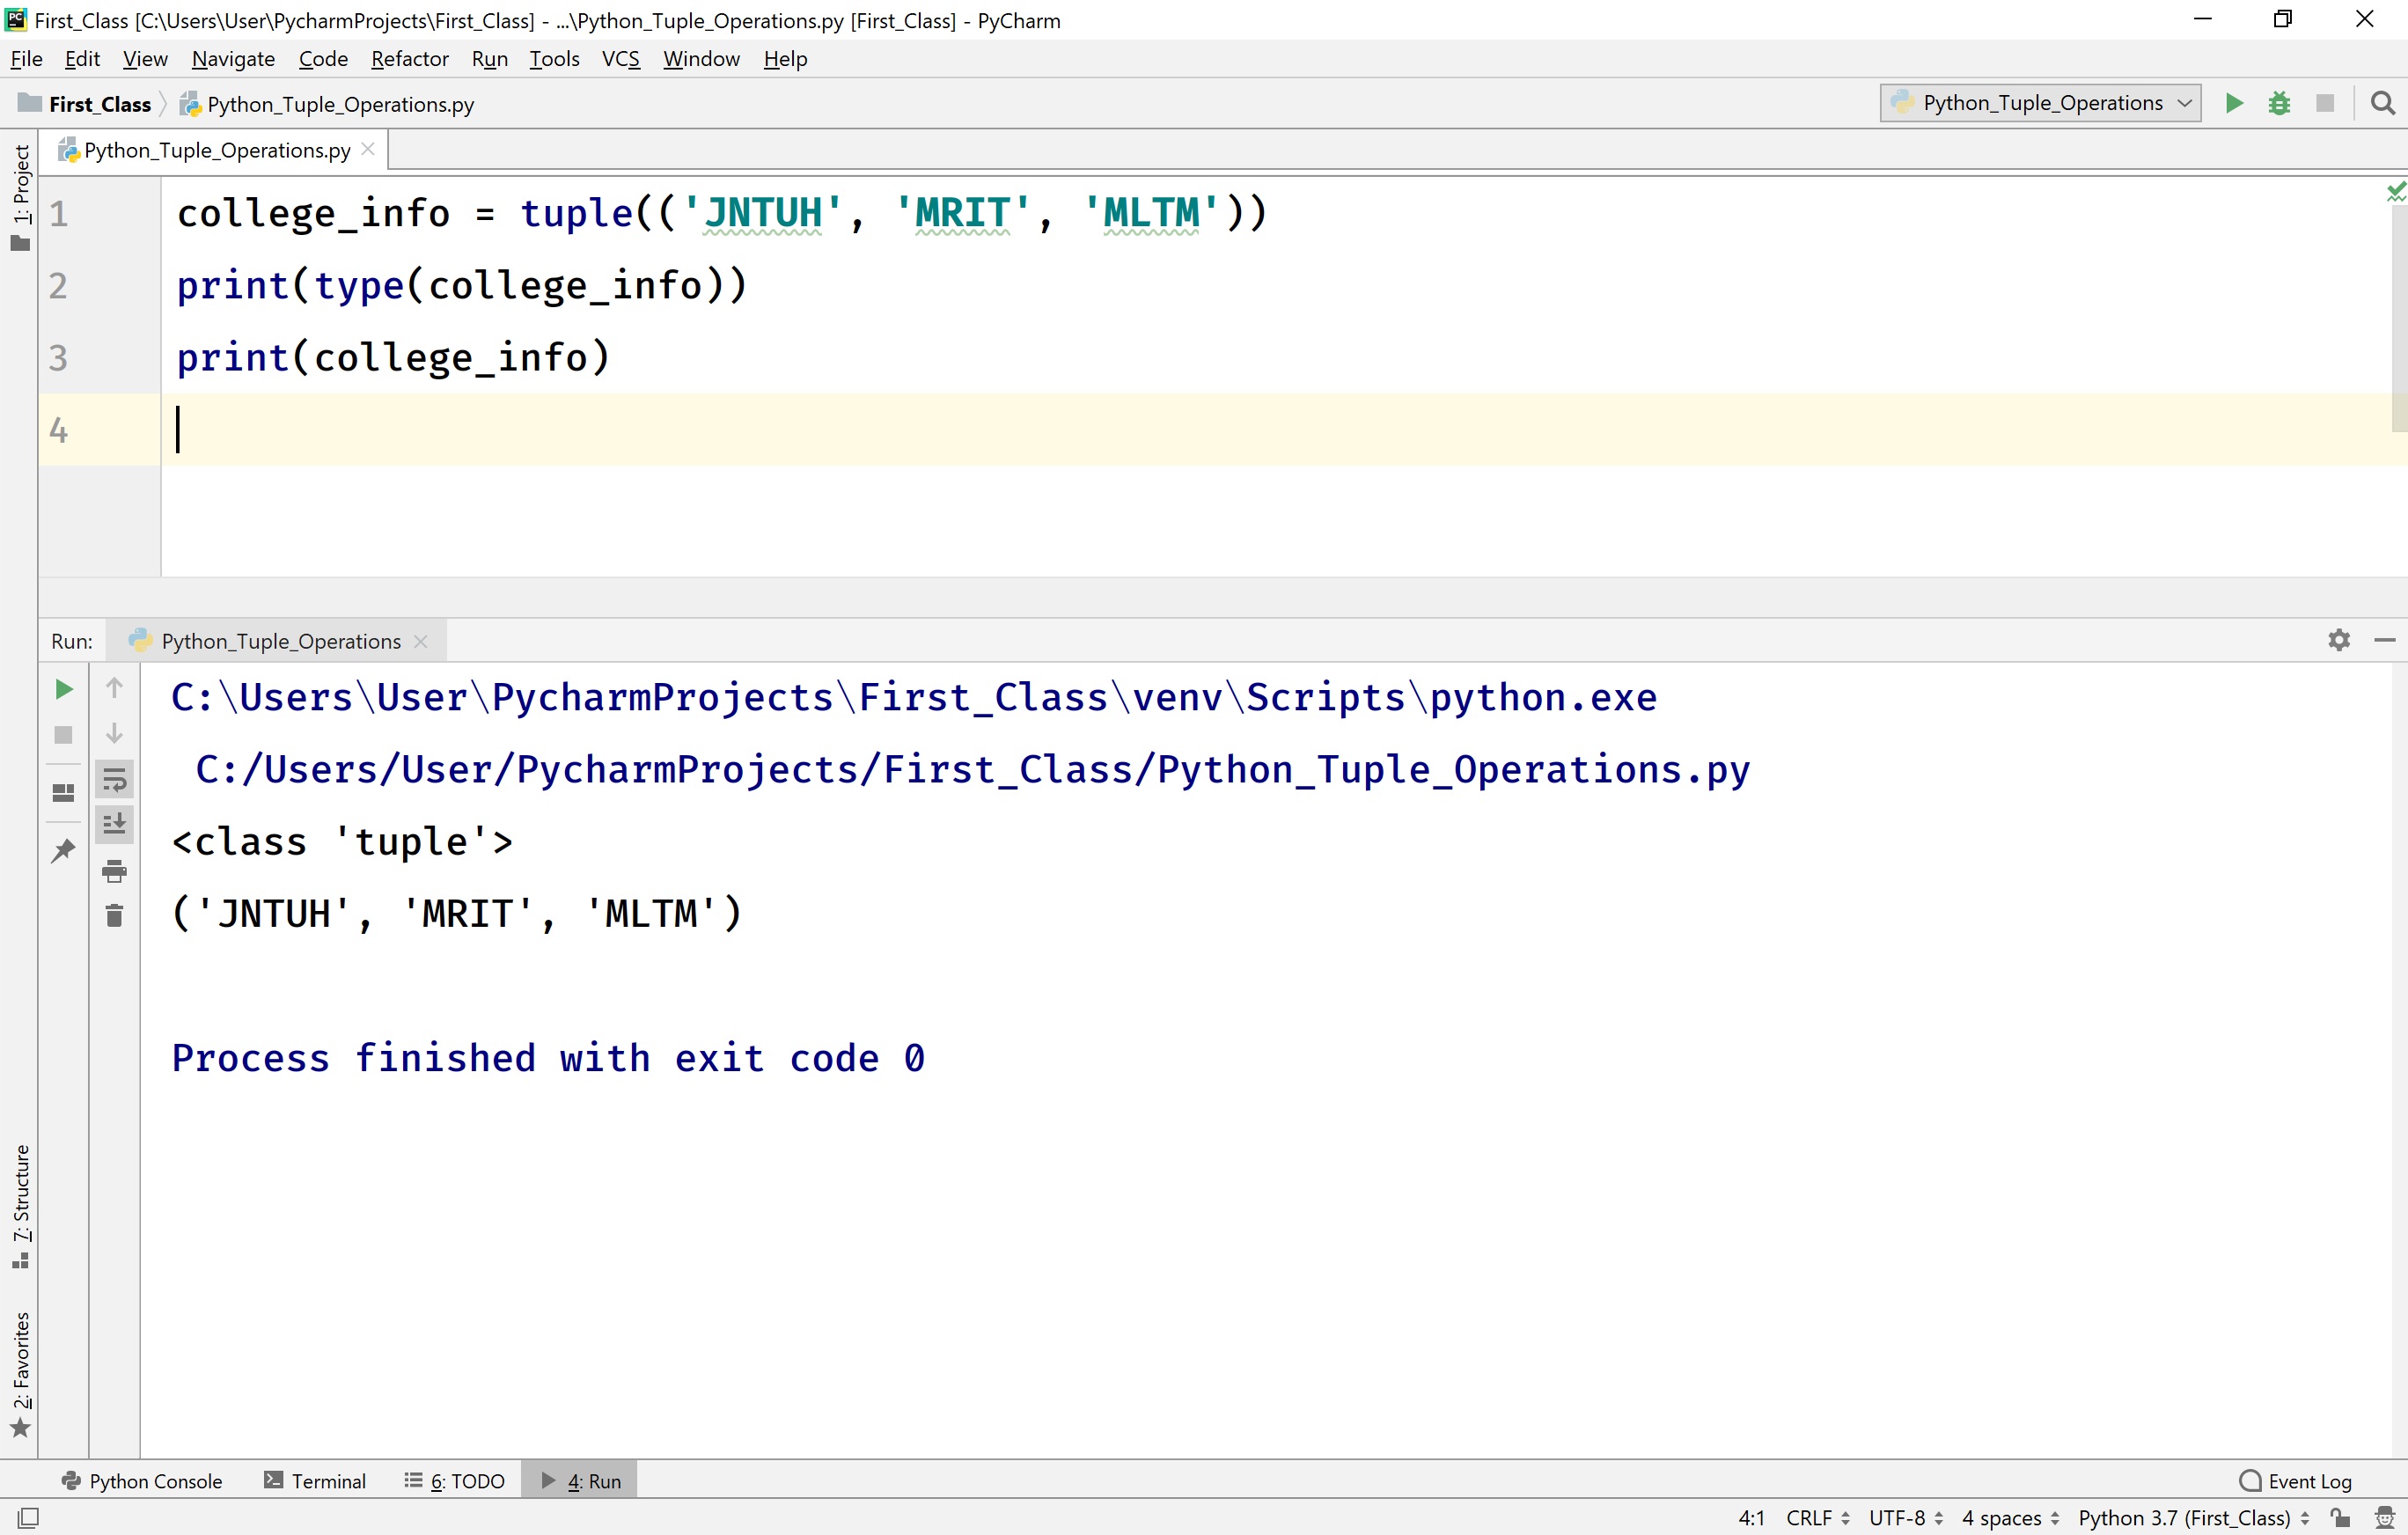Open Run tool window settings gear
The image size is (2408, 1535).
point(2339,640)
